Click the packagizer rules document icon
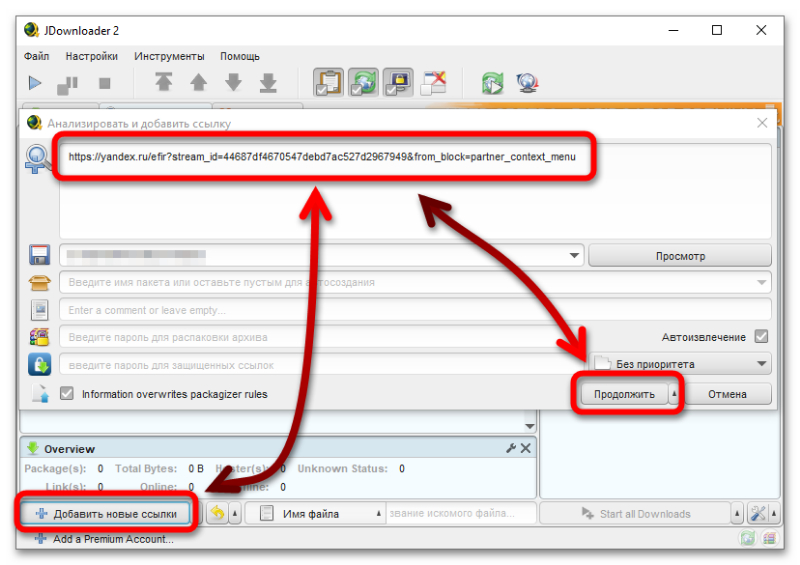 [40, 394]
